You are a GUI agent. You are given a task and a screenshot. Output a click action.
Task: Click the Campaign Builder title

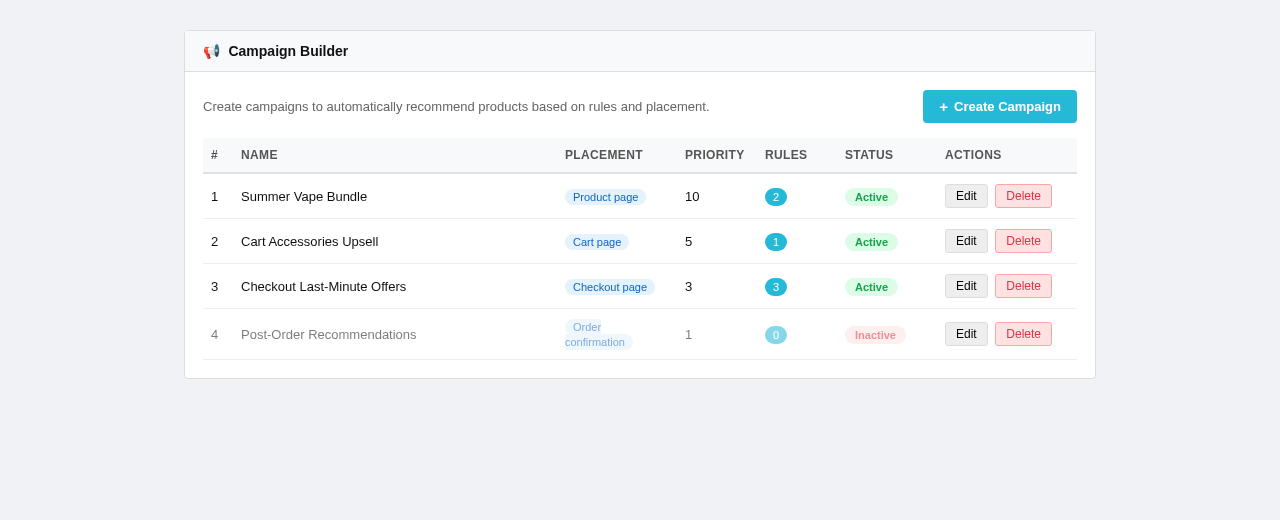(288, 51)
